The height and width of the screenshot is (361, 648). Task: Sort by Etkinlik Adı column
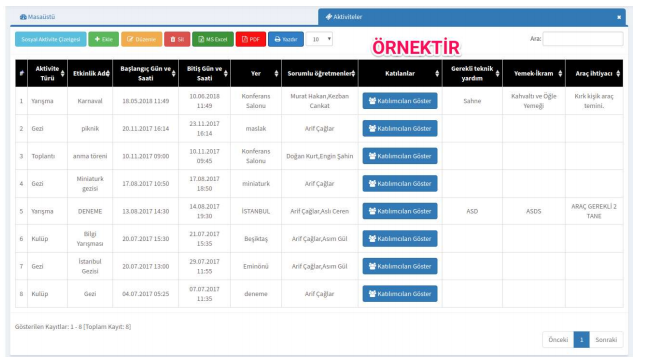click(x=90, y=73)
